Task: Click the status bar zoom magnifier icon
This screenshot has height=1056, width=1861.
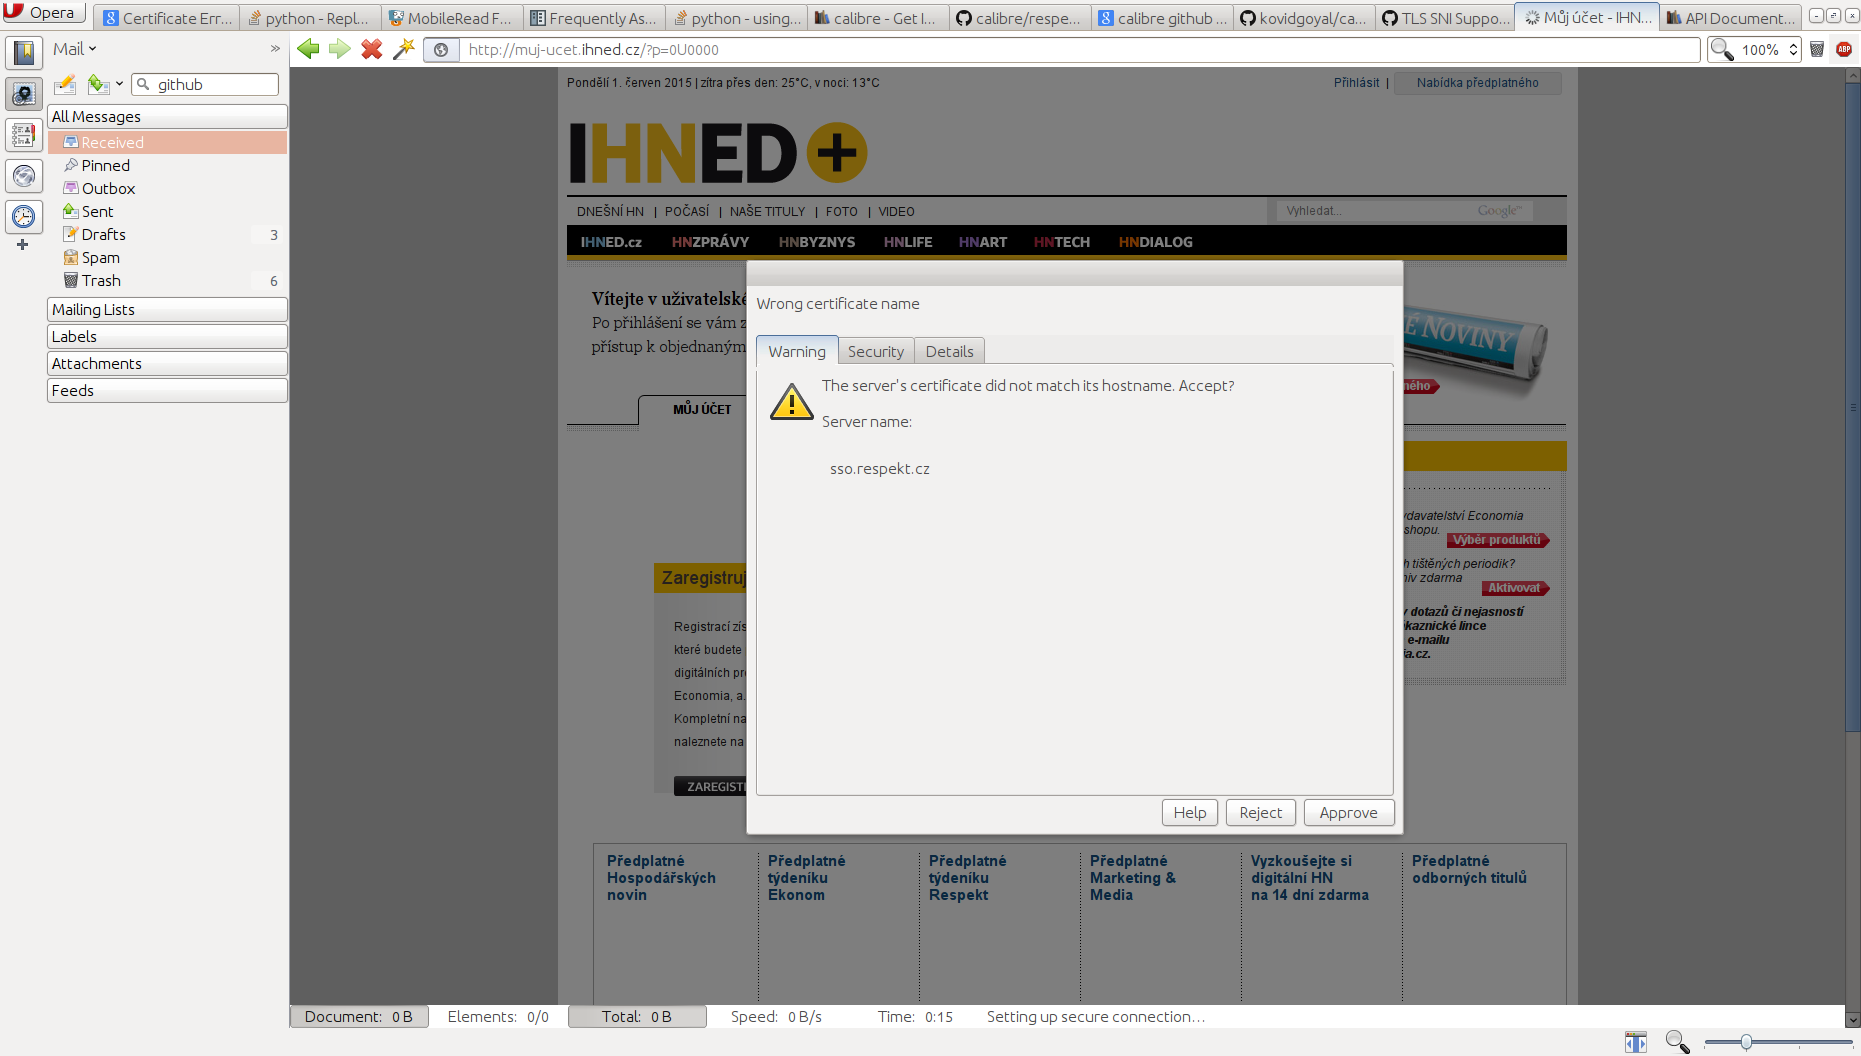Action: click(1677, 1042)
